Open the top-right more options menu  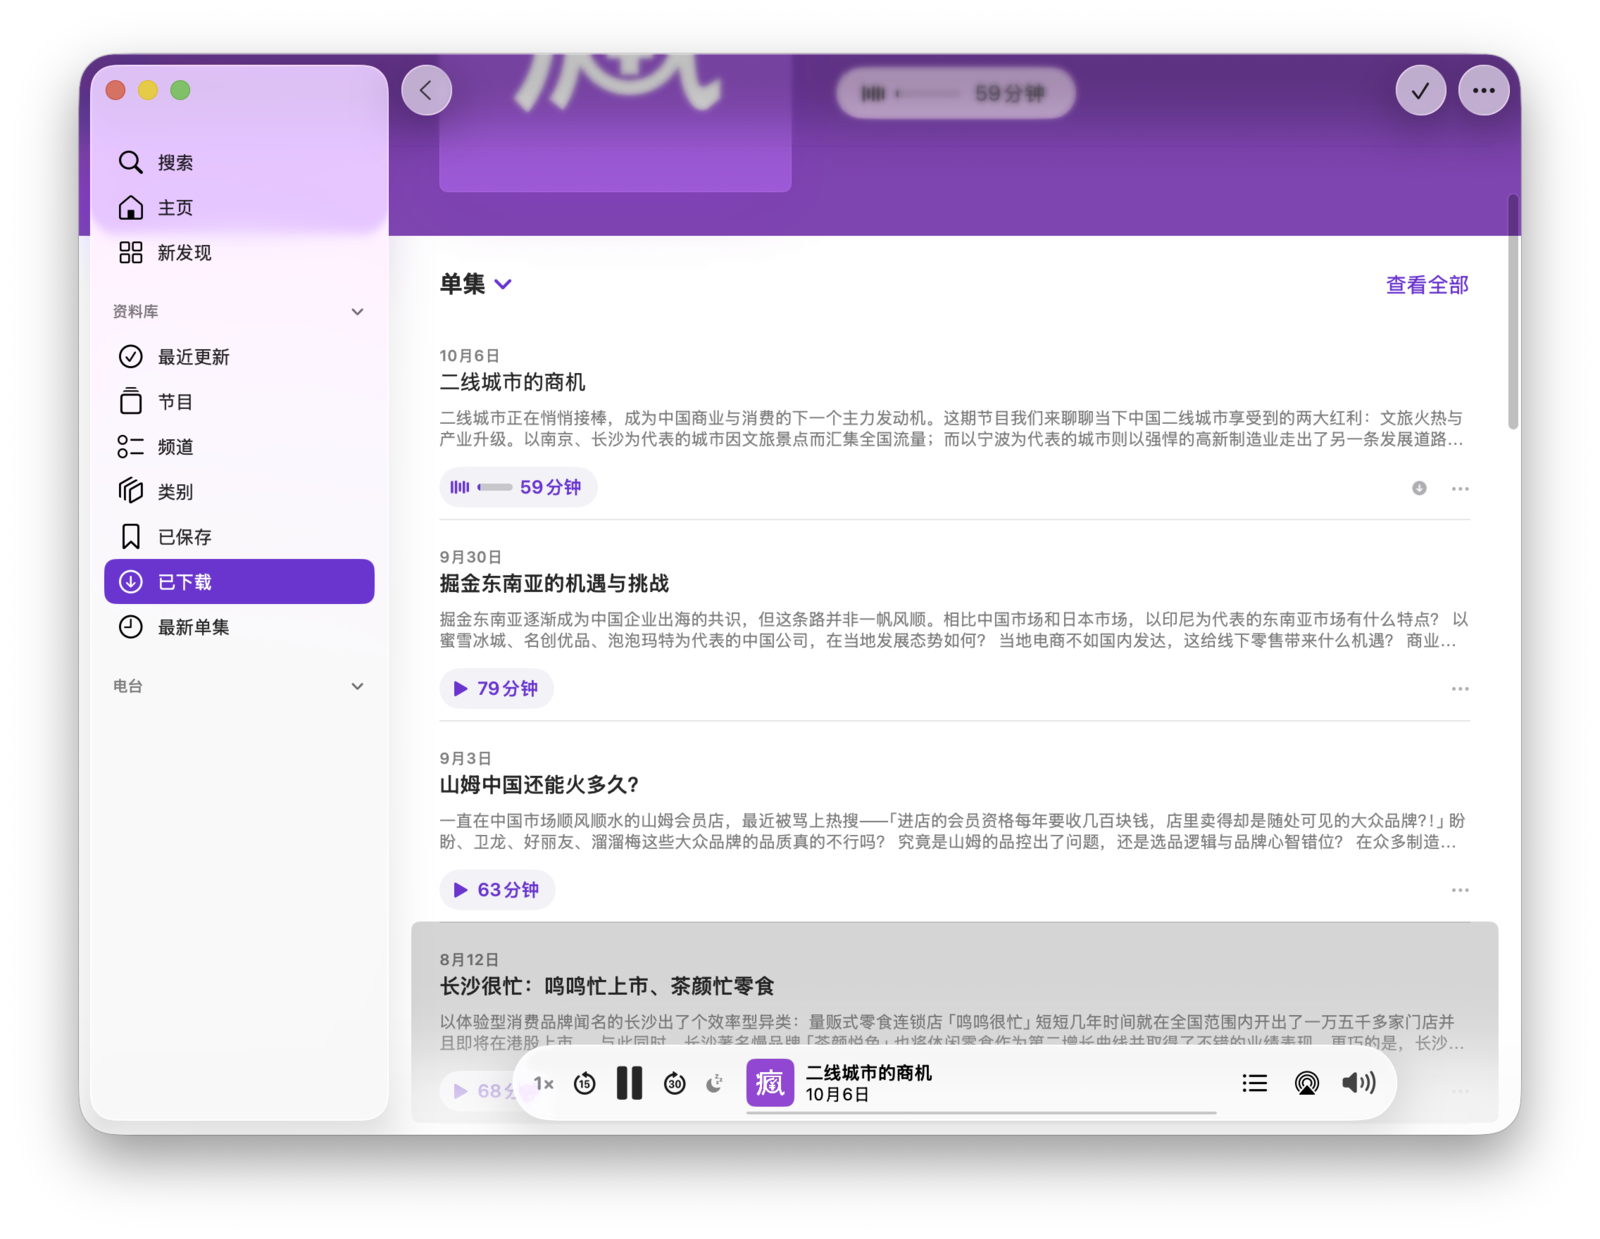(1483, 91)
